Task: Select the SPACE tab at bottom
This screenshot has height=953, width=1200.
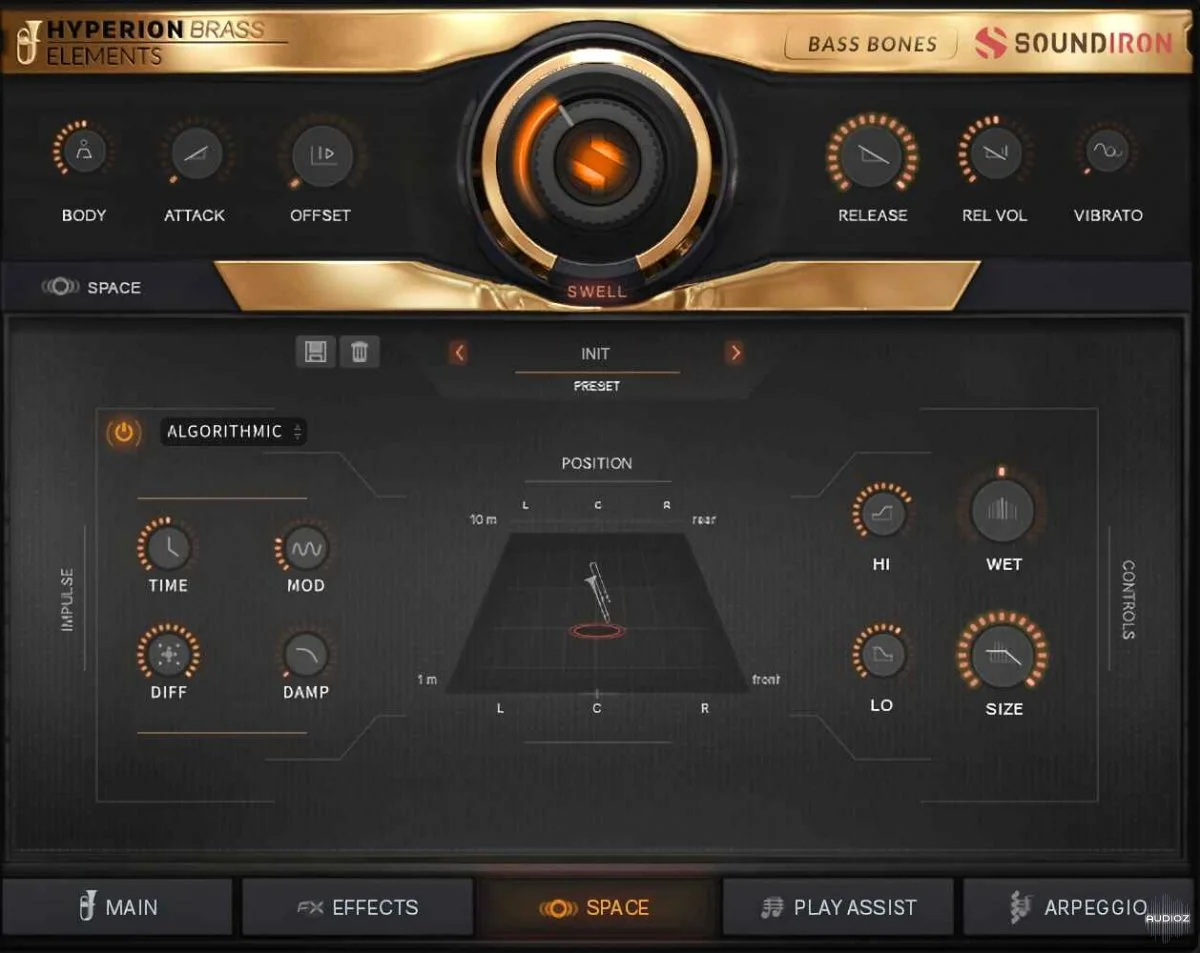Action: click(597, 907)
